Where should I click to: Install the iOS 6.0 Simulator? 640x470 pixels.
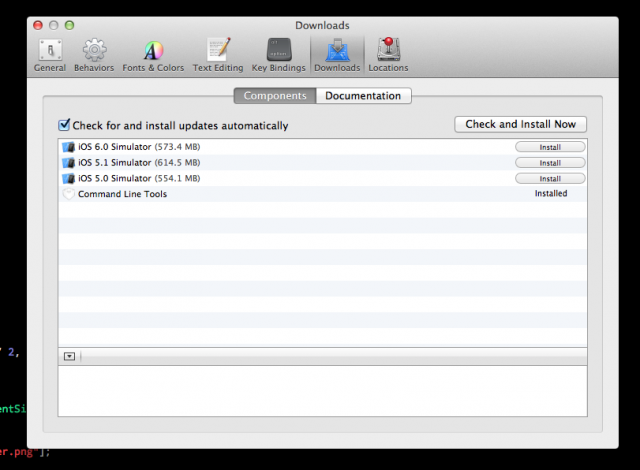[549, 147]
